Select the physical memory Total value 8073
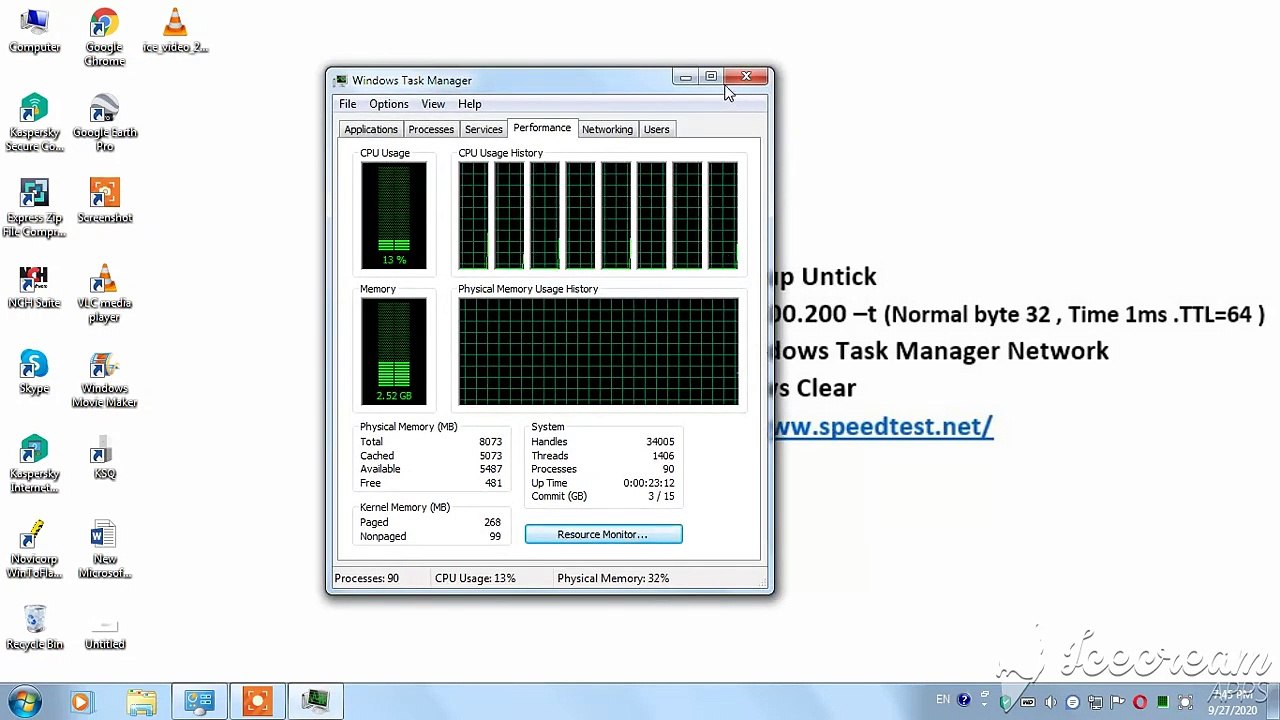The height and width of the screenshot is (720, 1280). coord(490,442)
